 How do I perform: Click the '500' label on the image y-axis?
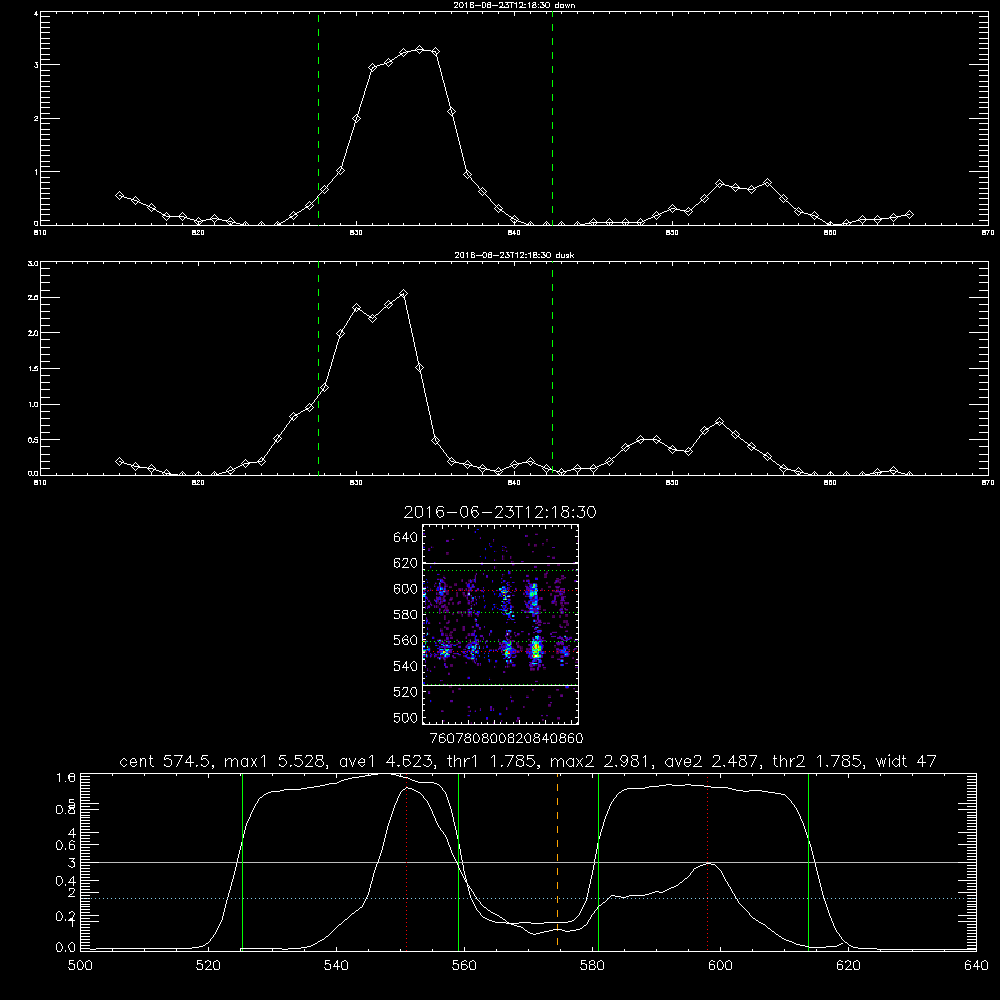tap(406, 718)
